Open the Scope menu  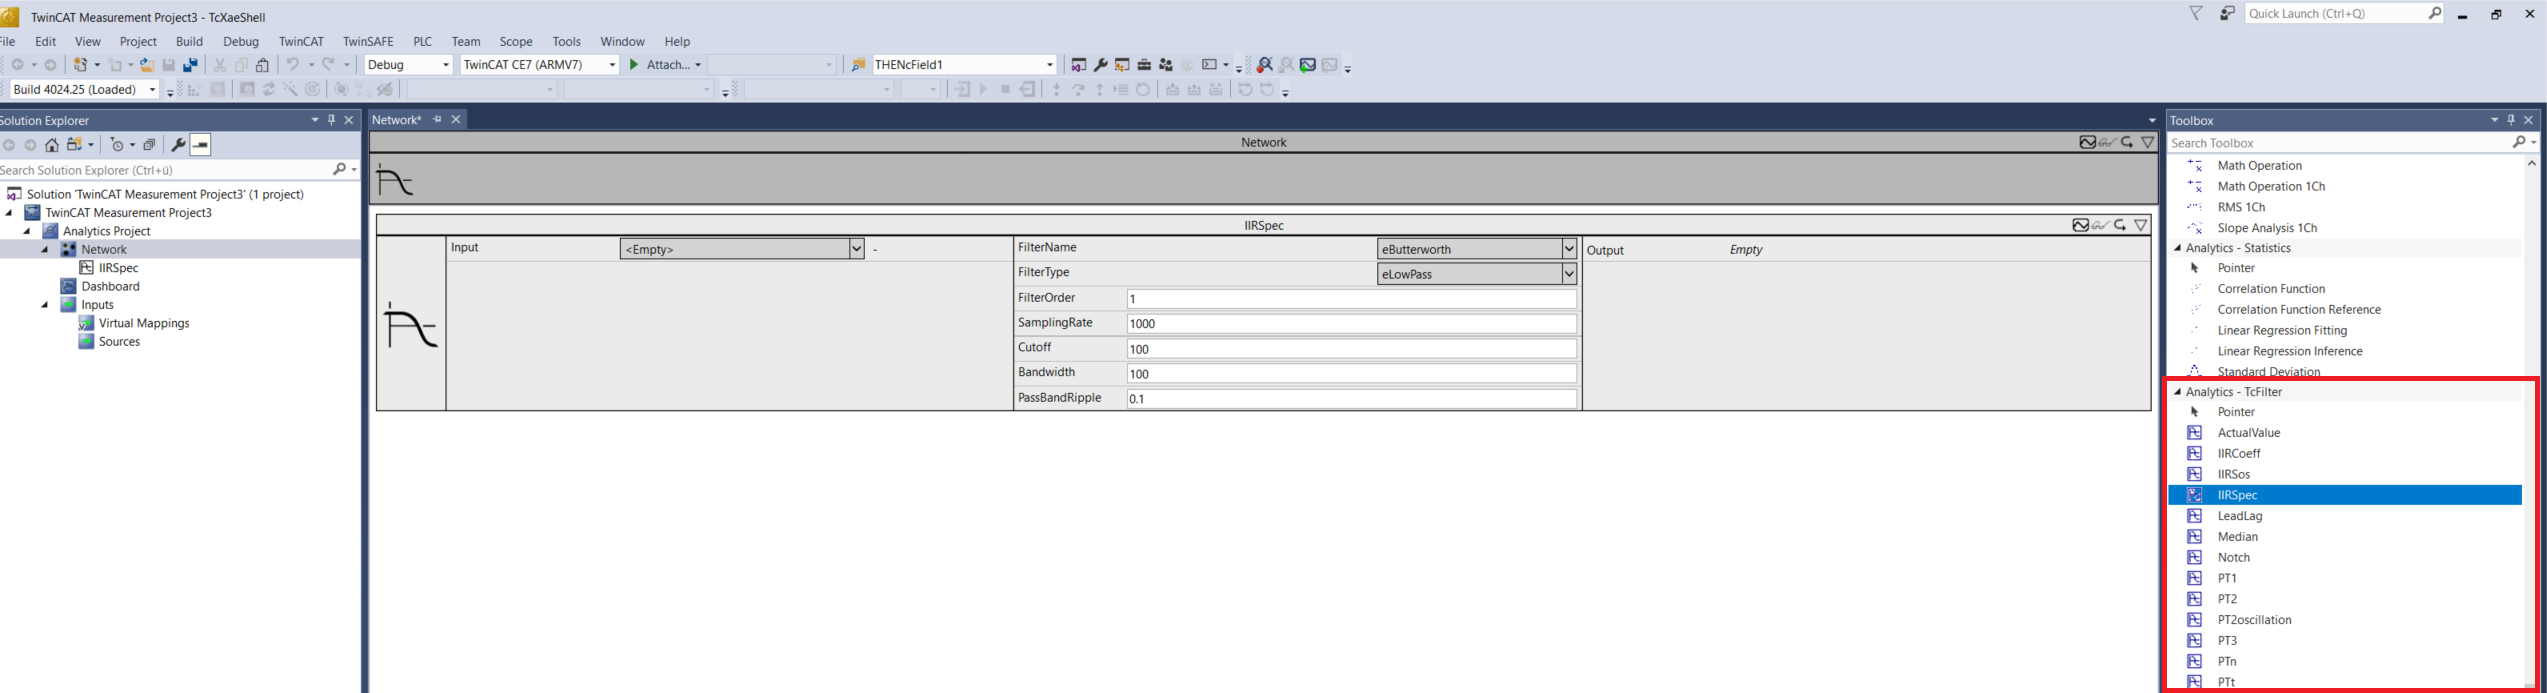pos(516,42)
